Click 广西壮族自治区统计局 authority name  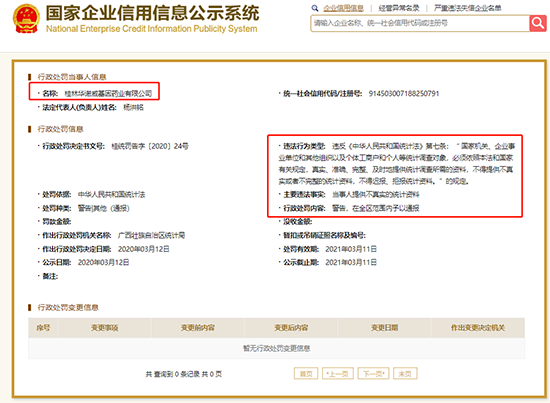[151, 235]
